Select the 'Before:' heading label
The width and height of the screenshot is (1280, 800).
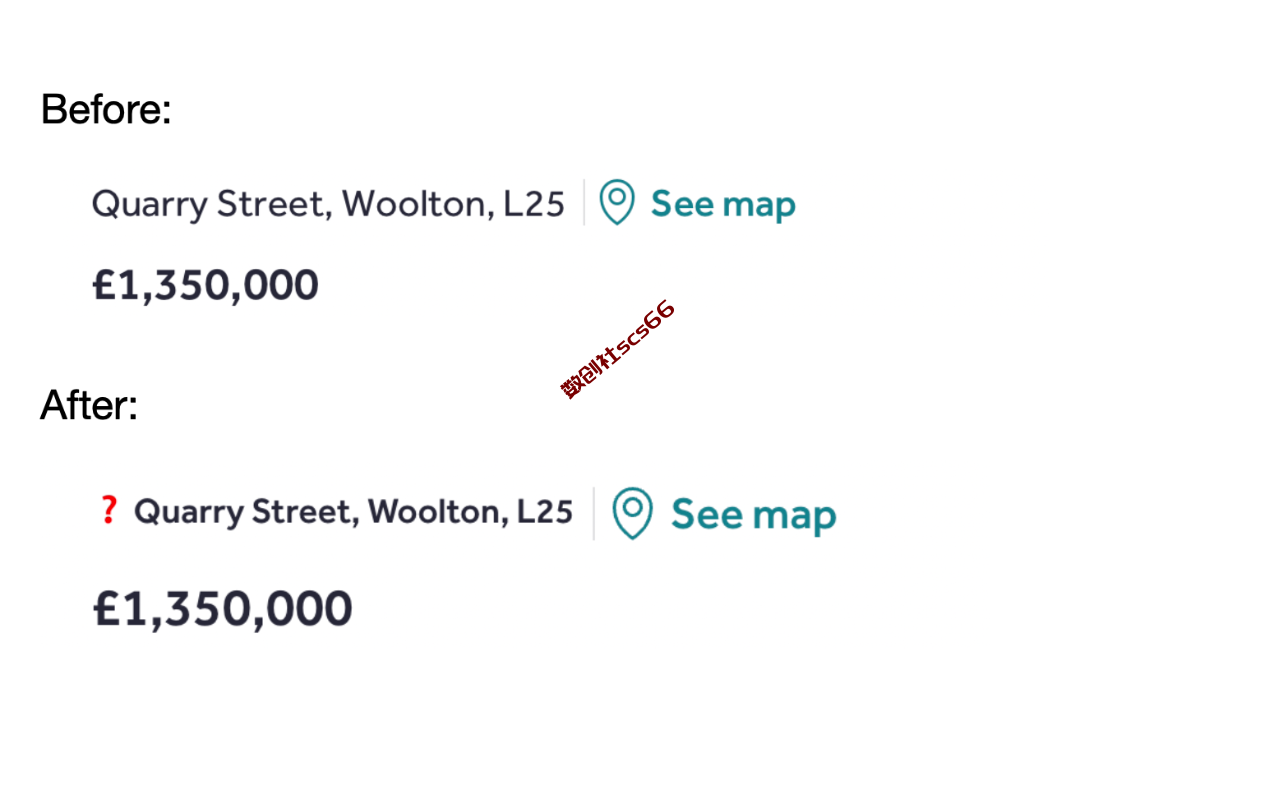pos(106,109)
